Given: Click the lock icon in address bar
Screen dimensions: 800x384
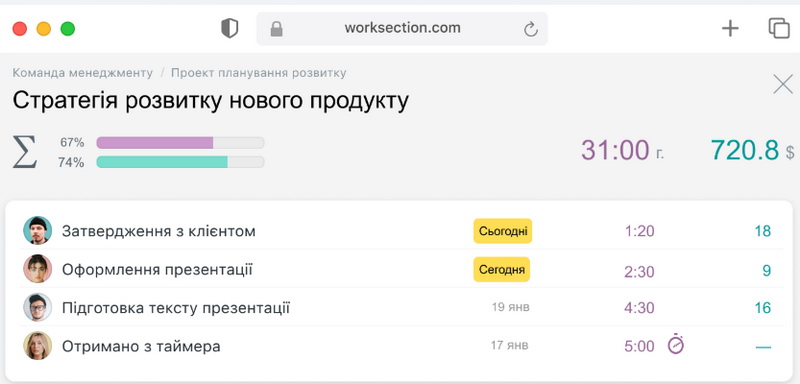Looking at the screenshot, I should (x=277, y=29).
